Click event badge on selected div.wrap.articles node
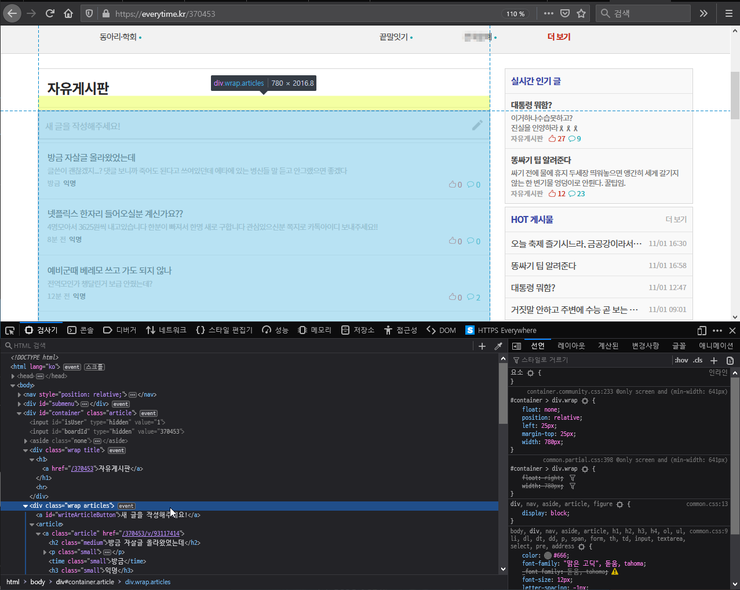Viewport: 740px width, 590px height. click(x=126, y=506)
